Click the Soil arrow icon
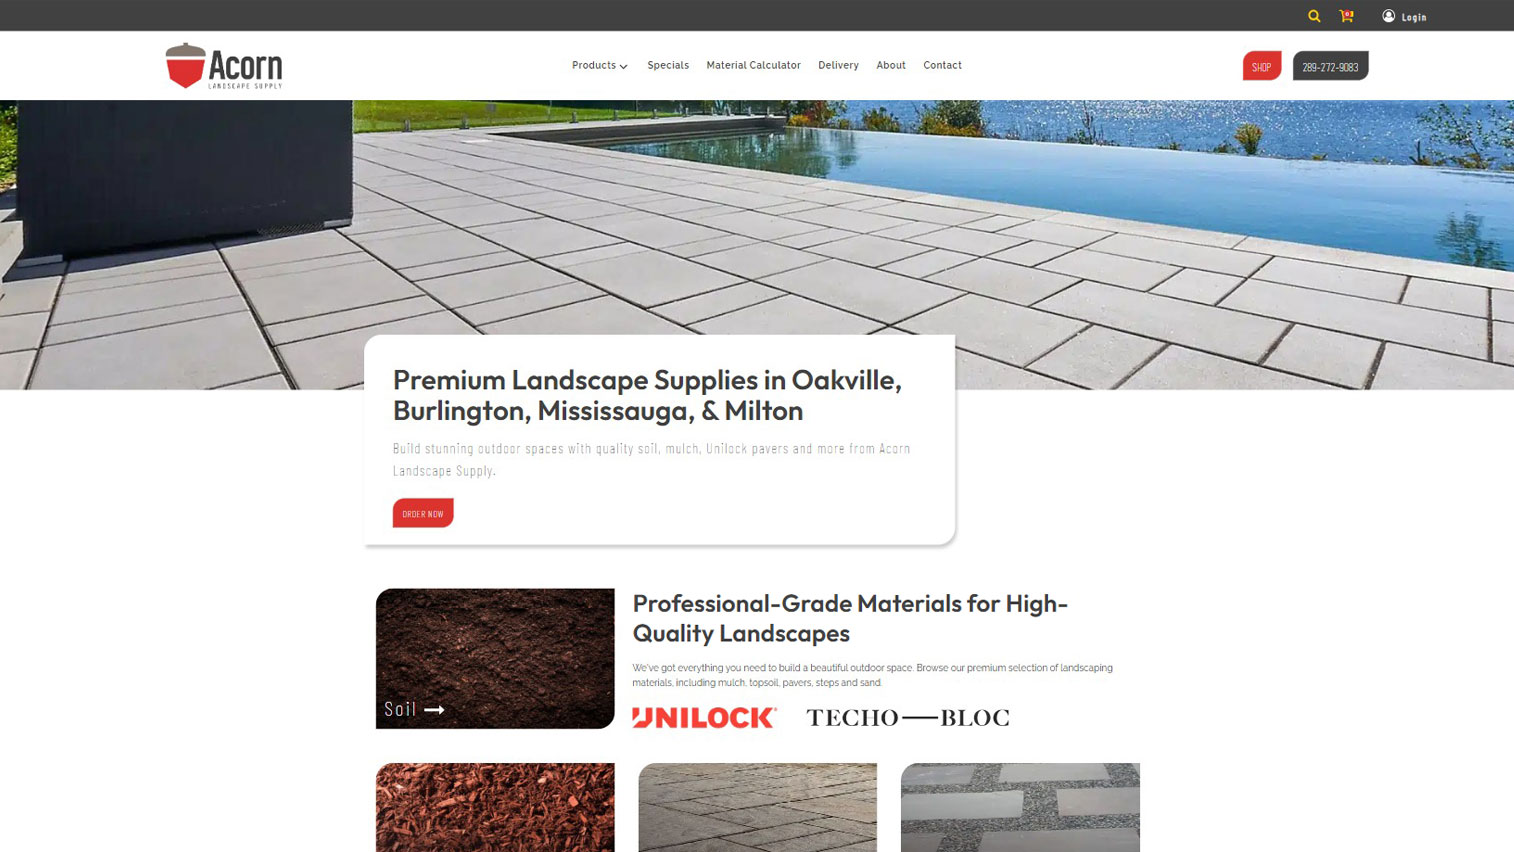 click(434, 708)
